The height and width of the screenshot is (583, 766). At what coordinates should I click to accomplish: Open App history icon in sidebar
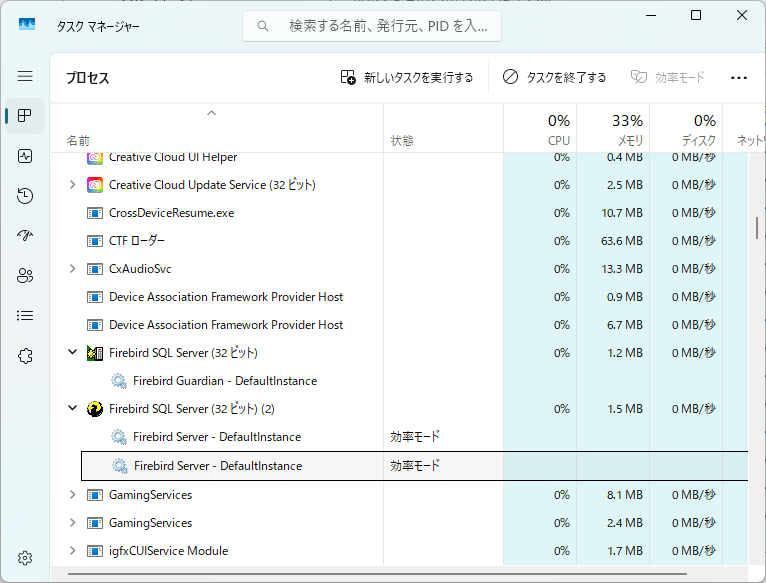pyautogui.click(x=25, y=196)
